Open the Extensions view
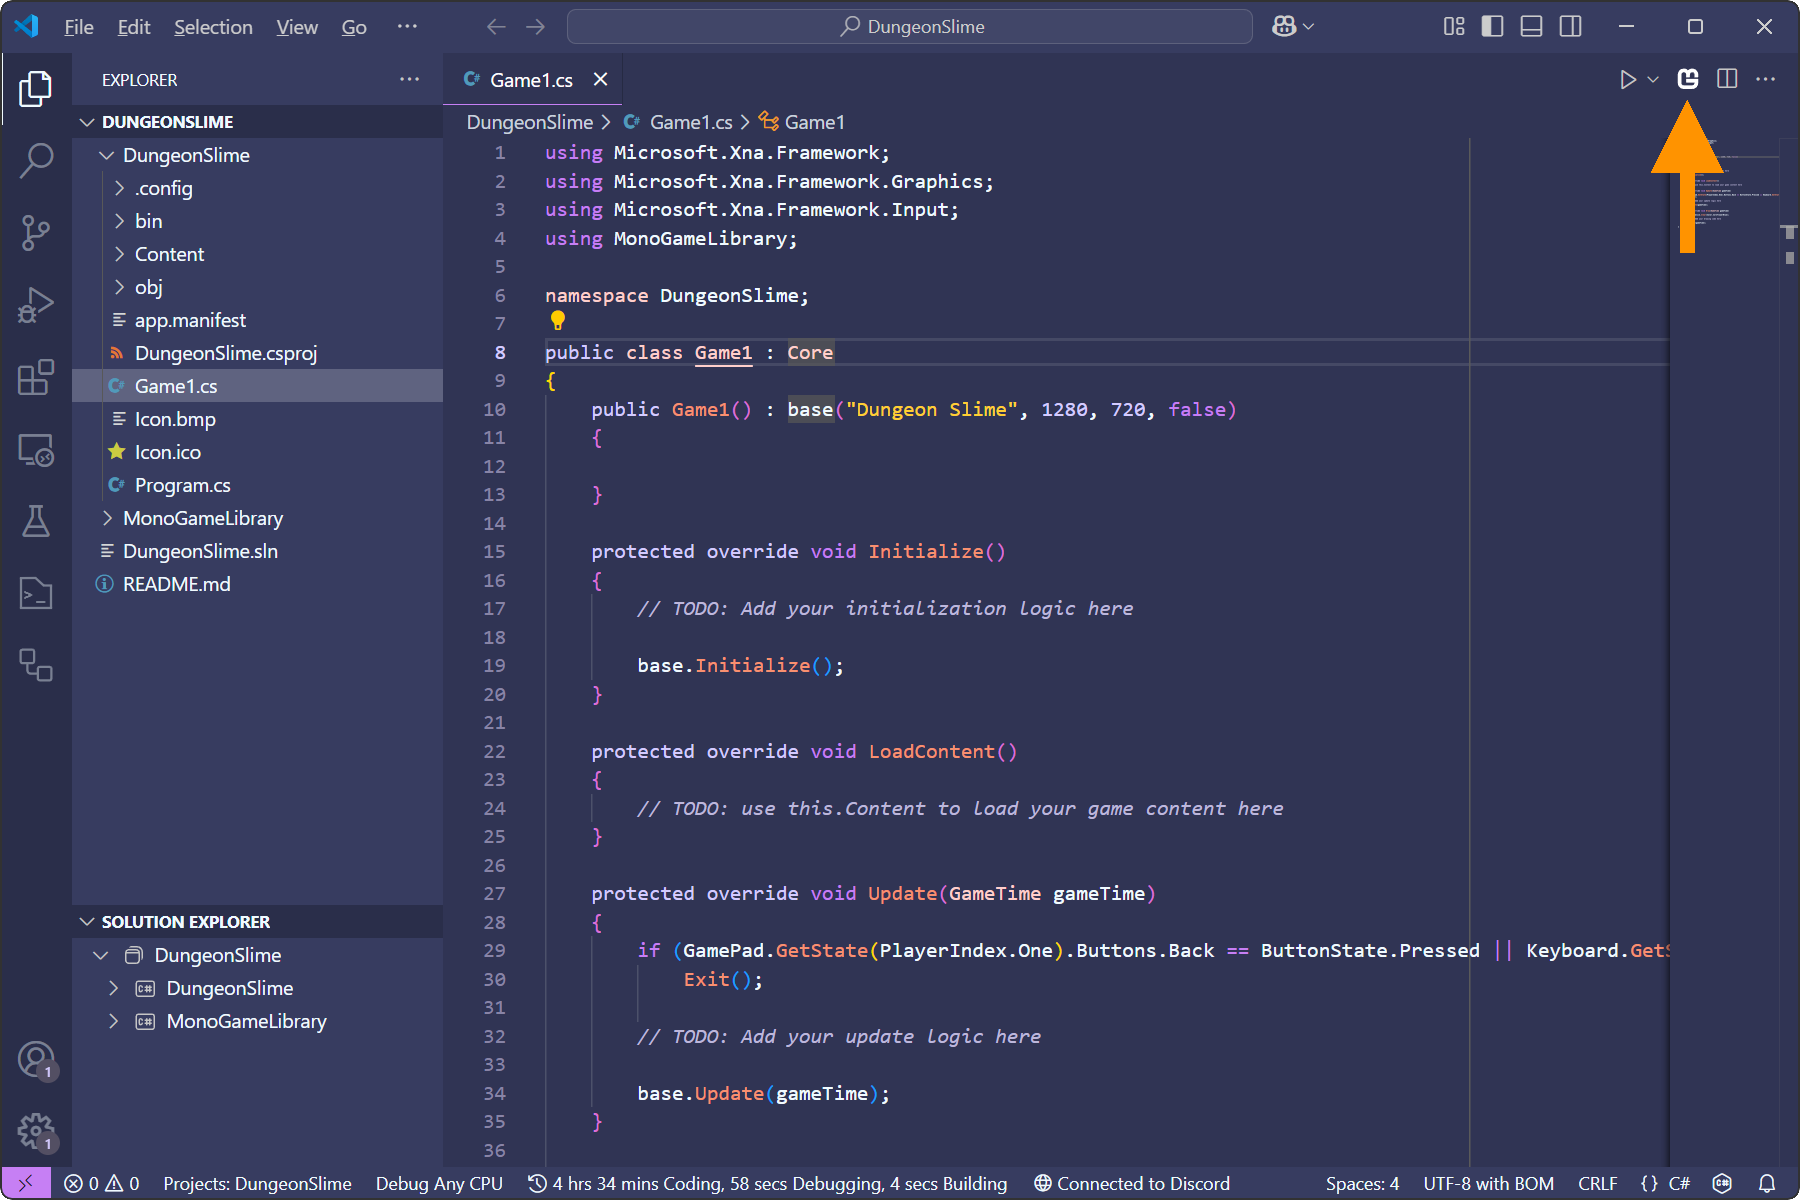1800x1200 pixels. point(36,378)
